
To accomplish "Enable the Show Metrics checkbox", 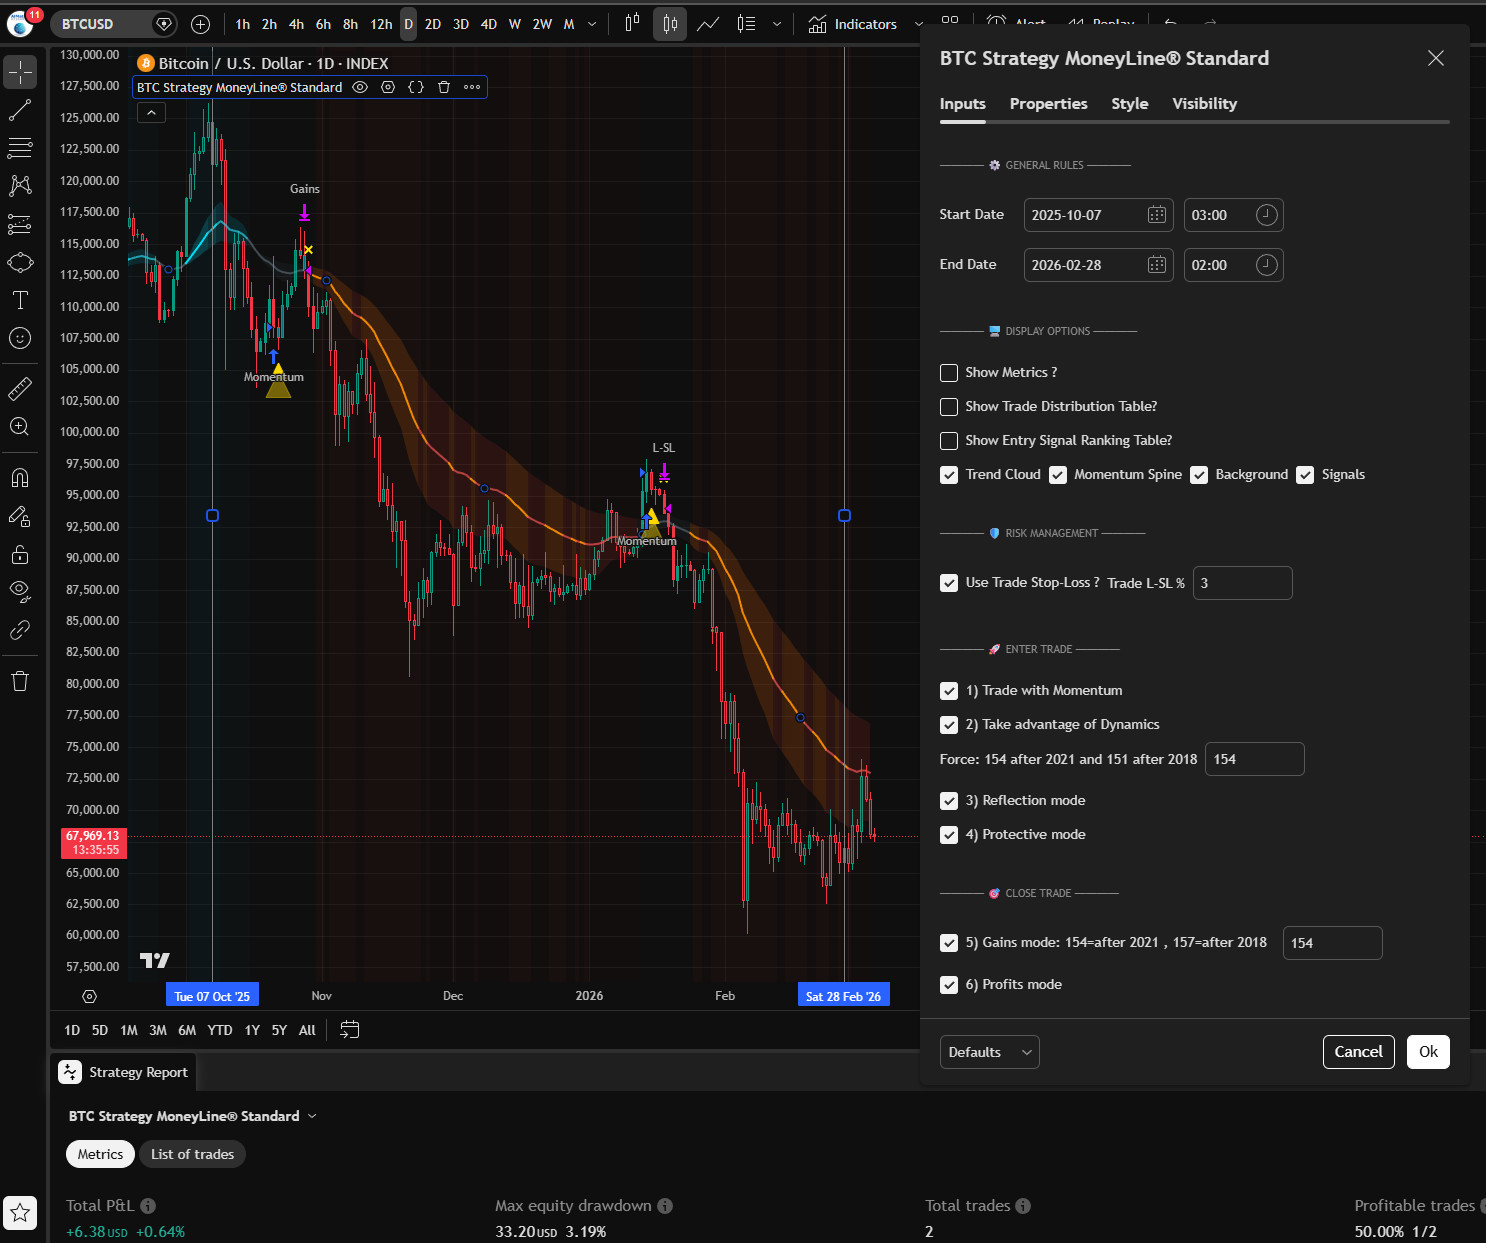I will 949,373.
